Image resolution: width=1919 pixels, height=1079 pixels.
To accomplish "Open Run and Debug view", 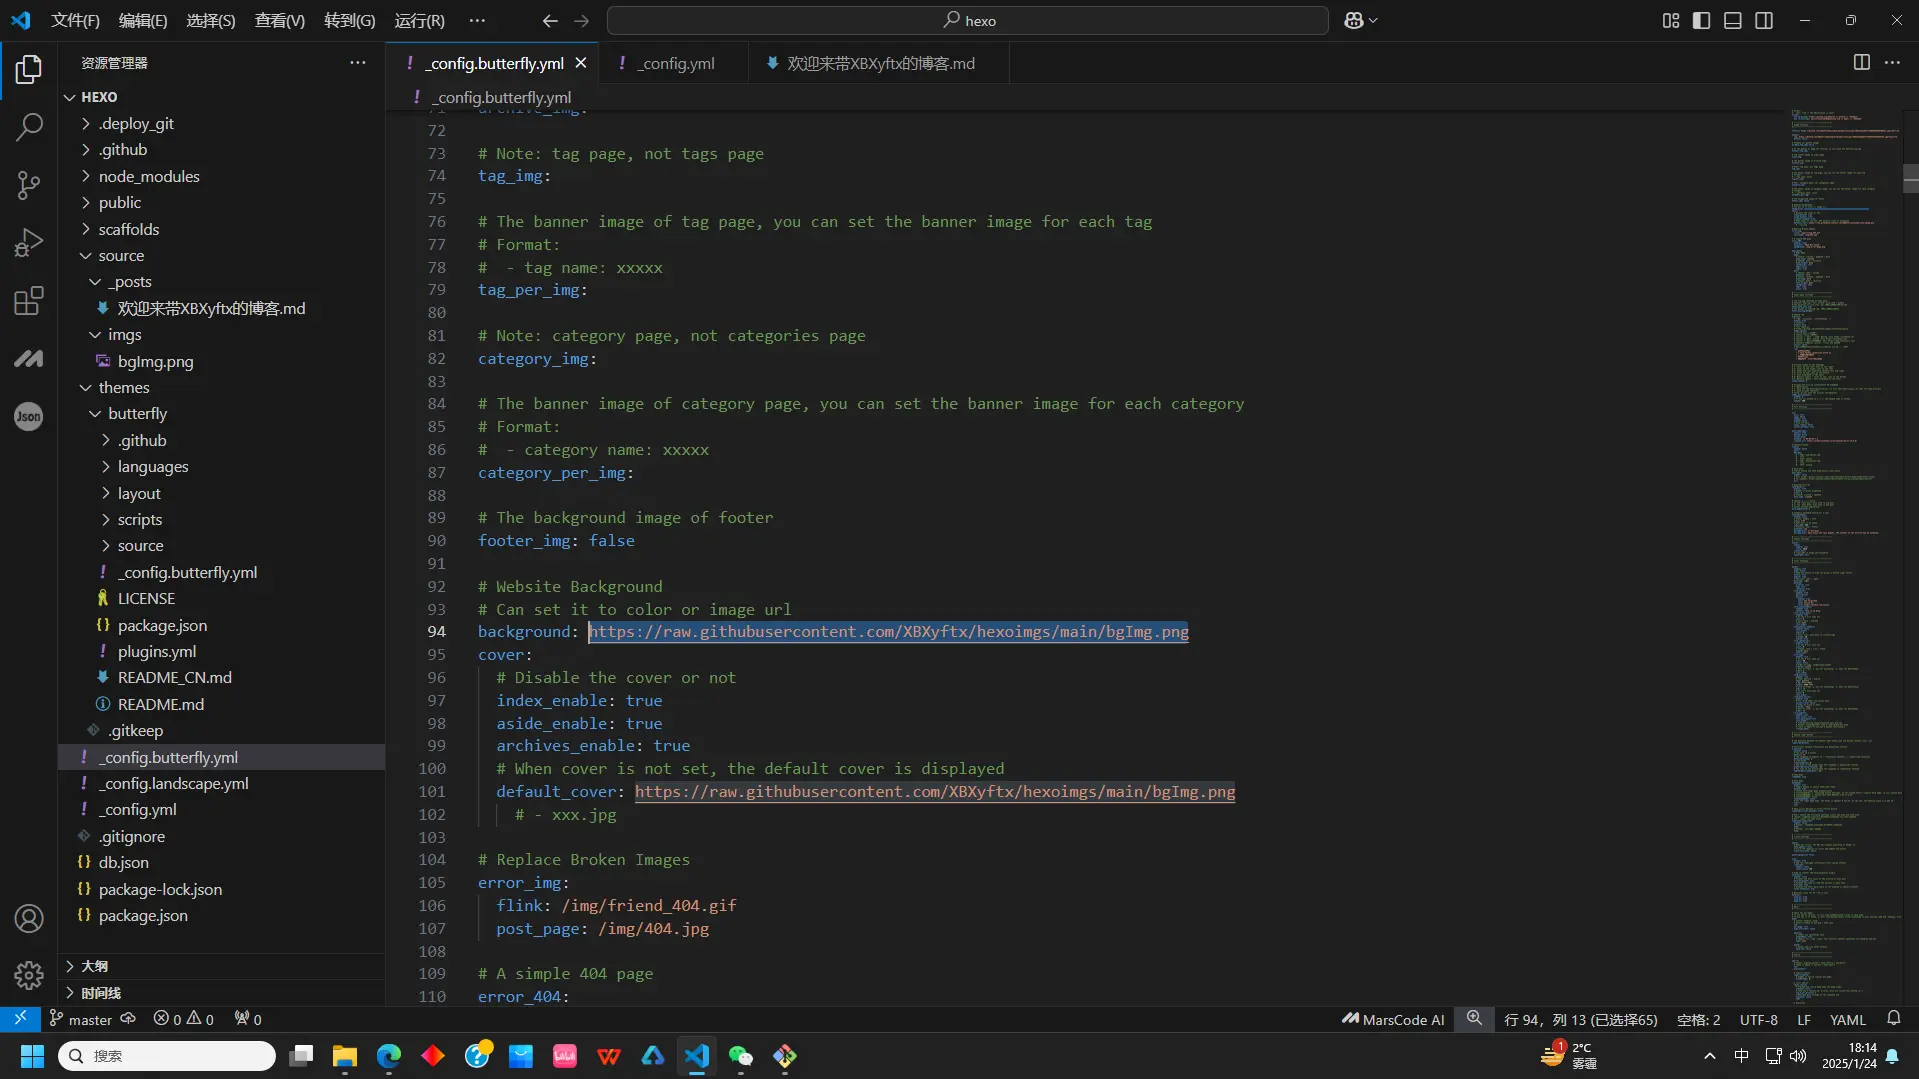I will [29, 243].
